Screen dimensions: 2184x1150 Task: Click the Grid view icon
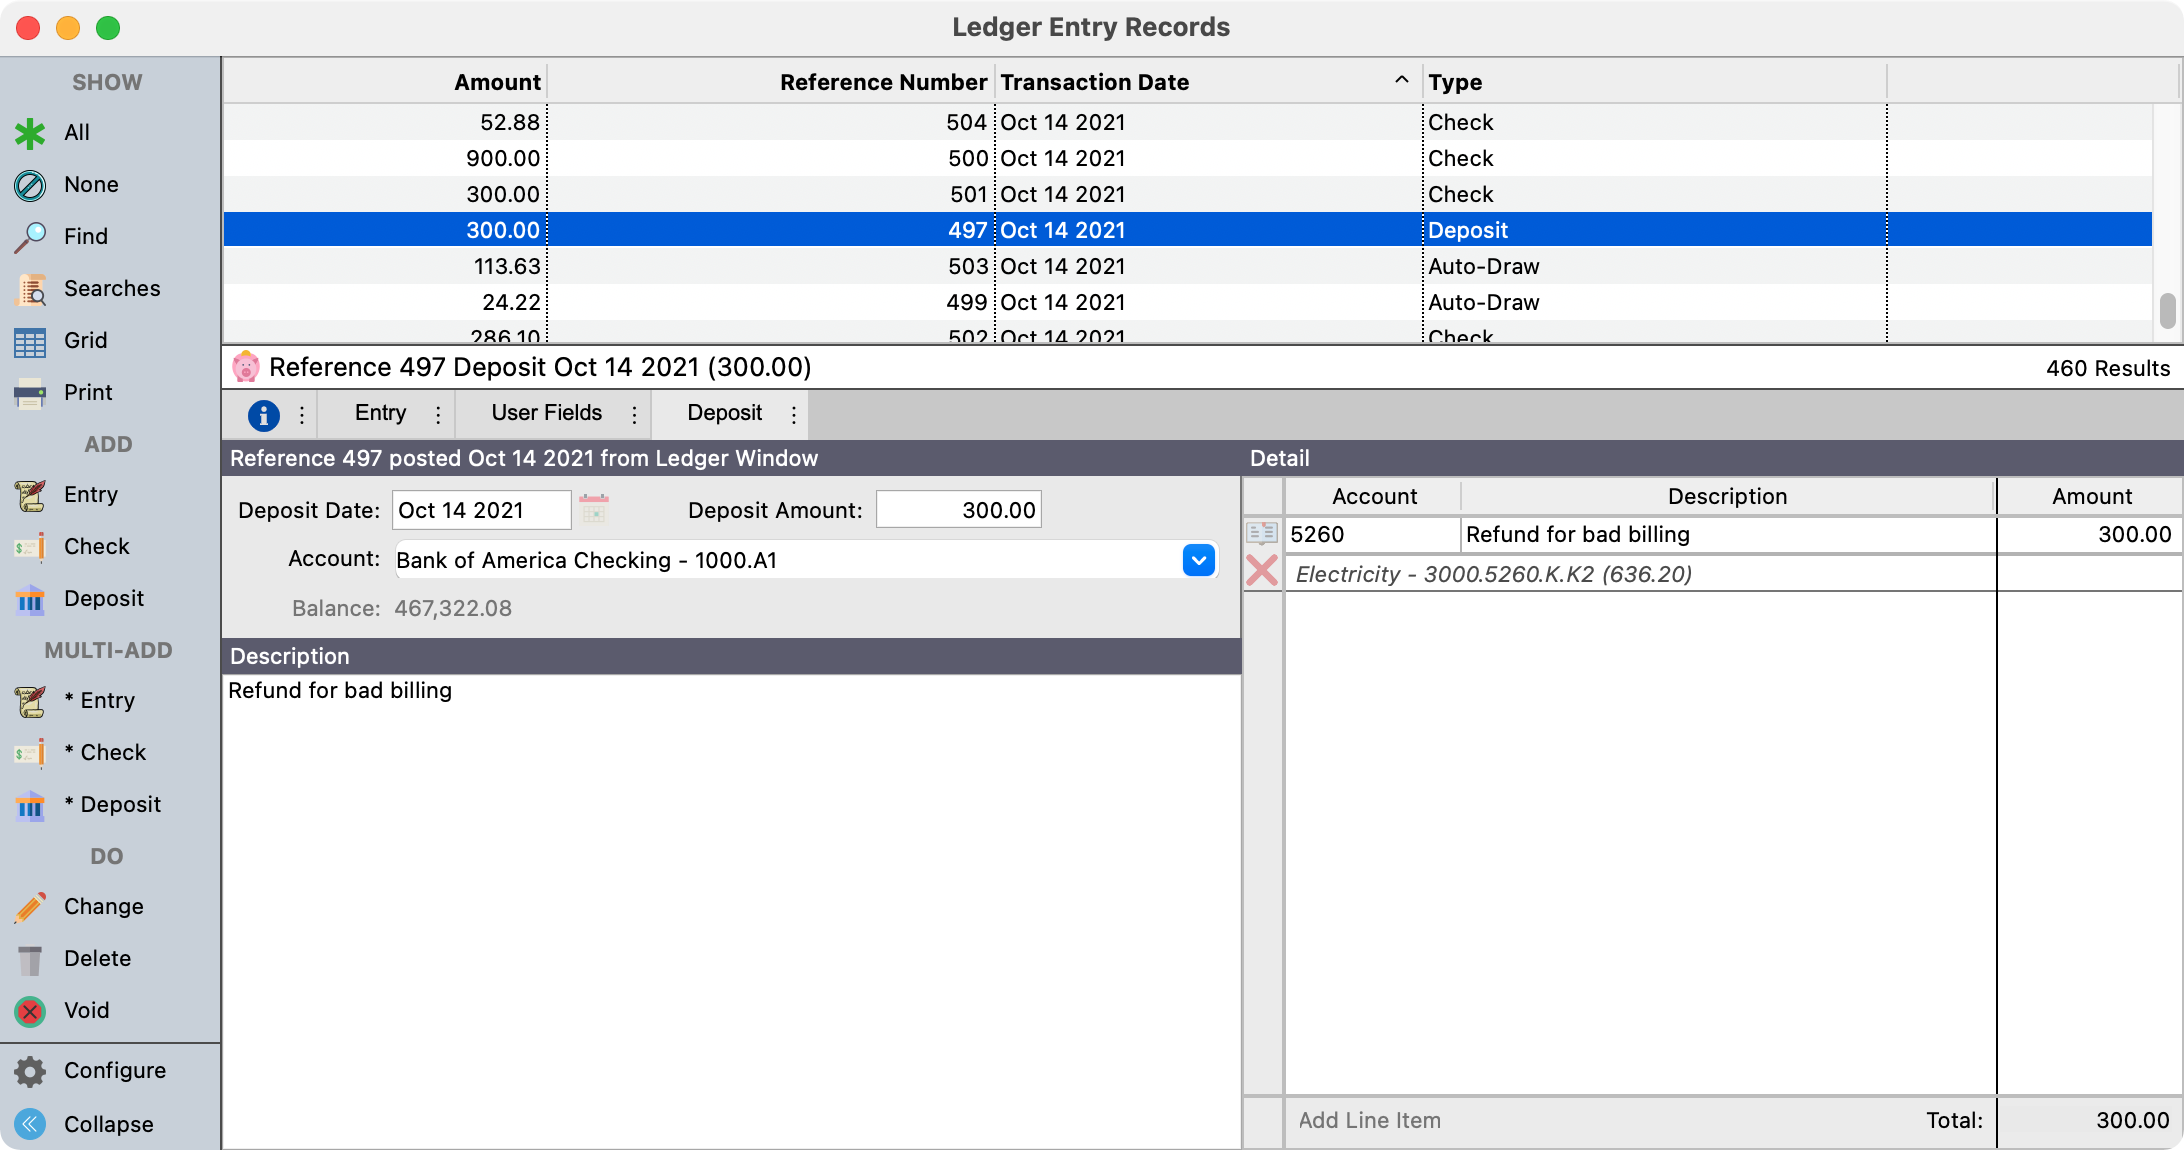coord(30,341)
